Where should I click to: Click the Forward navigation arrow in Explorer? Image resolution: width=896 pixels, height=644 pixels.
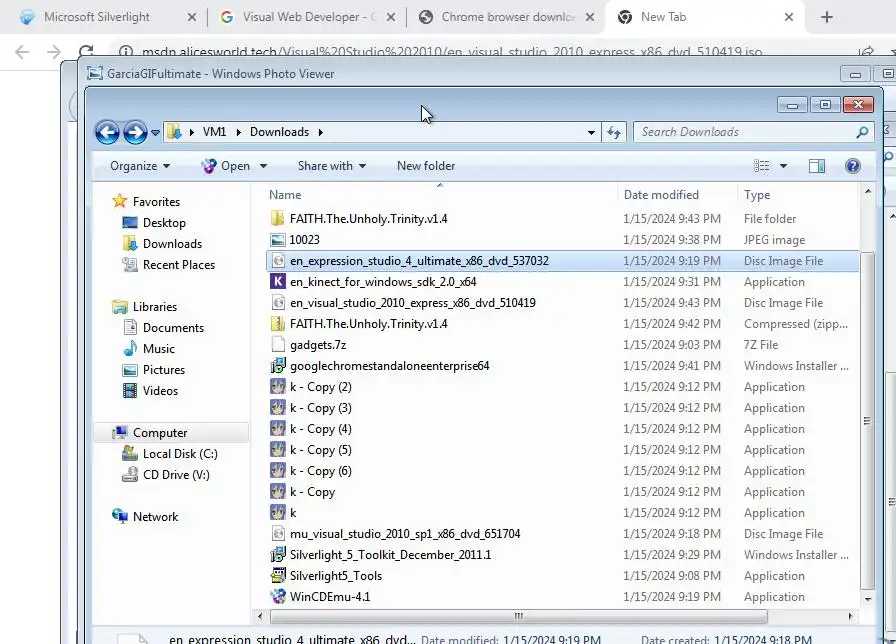click(135, 133)
